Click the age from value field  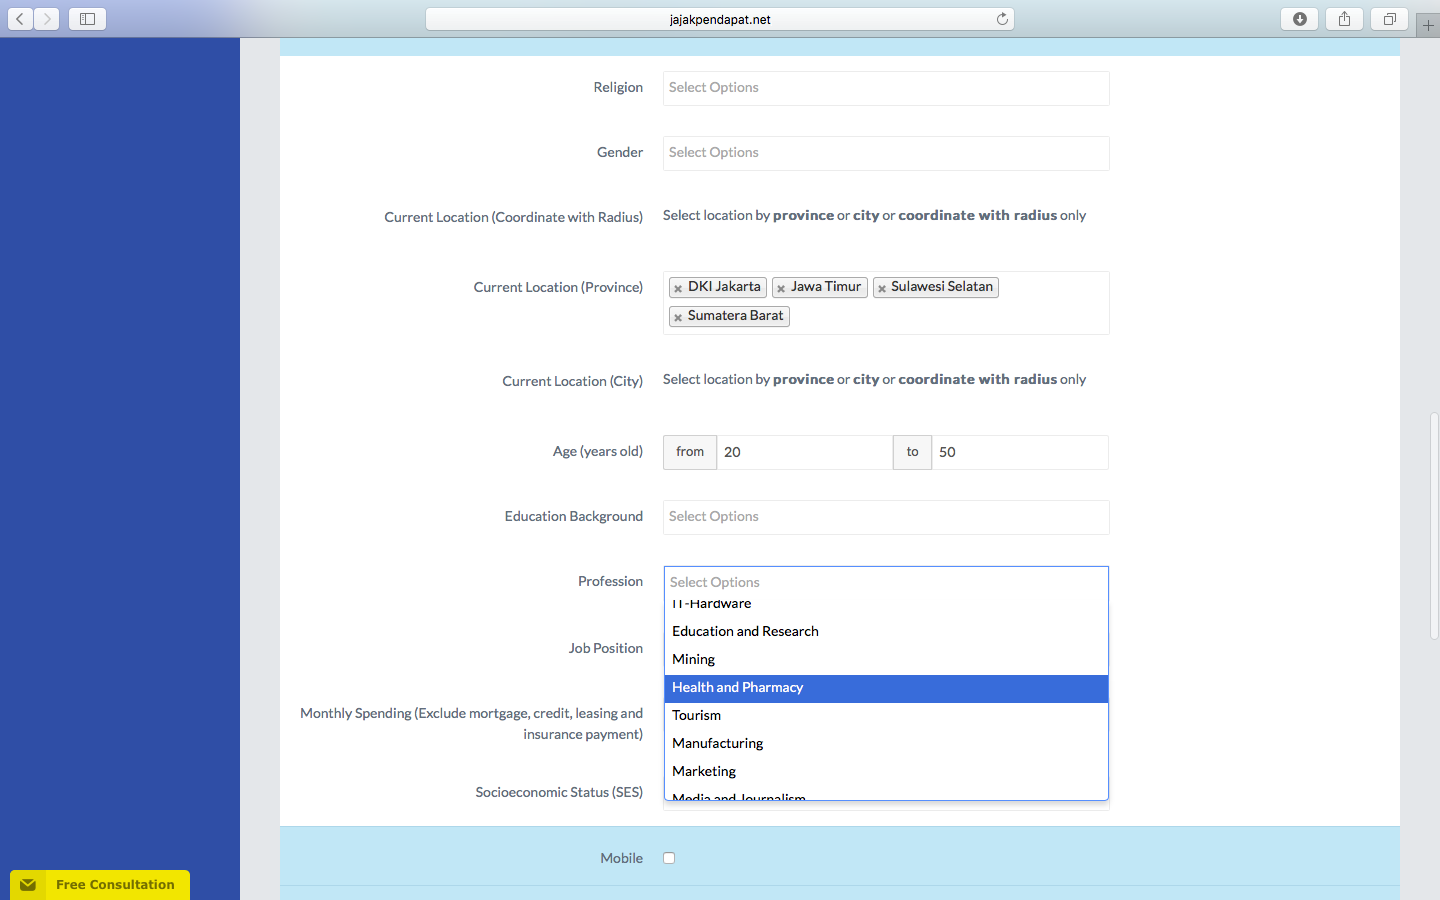(800, 452)
